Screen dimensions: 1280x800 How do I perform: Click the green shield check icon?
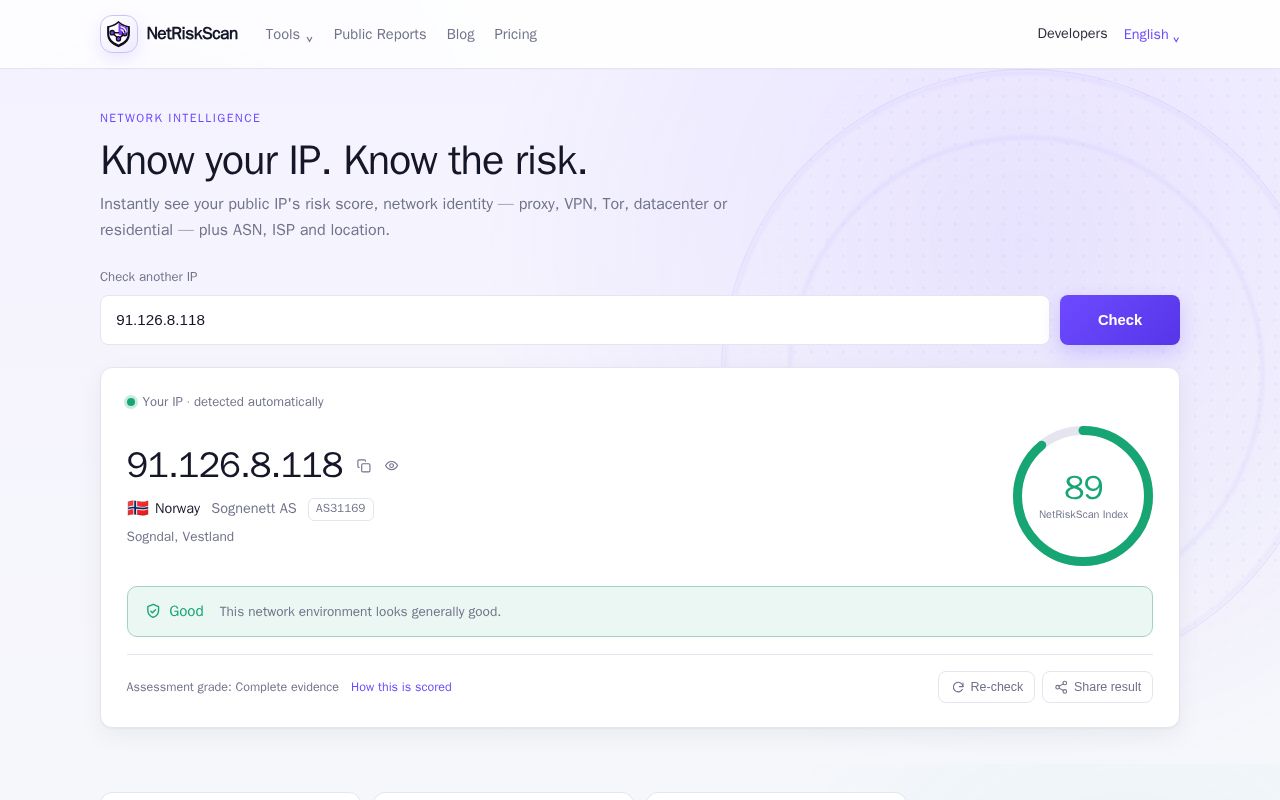pos(153,611)
